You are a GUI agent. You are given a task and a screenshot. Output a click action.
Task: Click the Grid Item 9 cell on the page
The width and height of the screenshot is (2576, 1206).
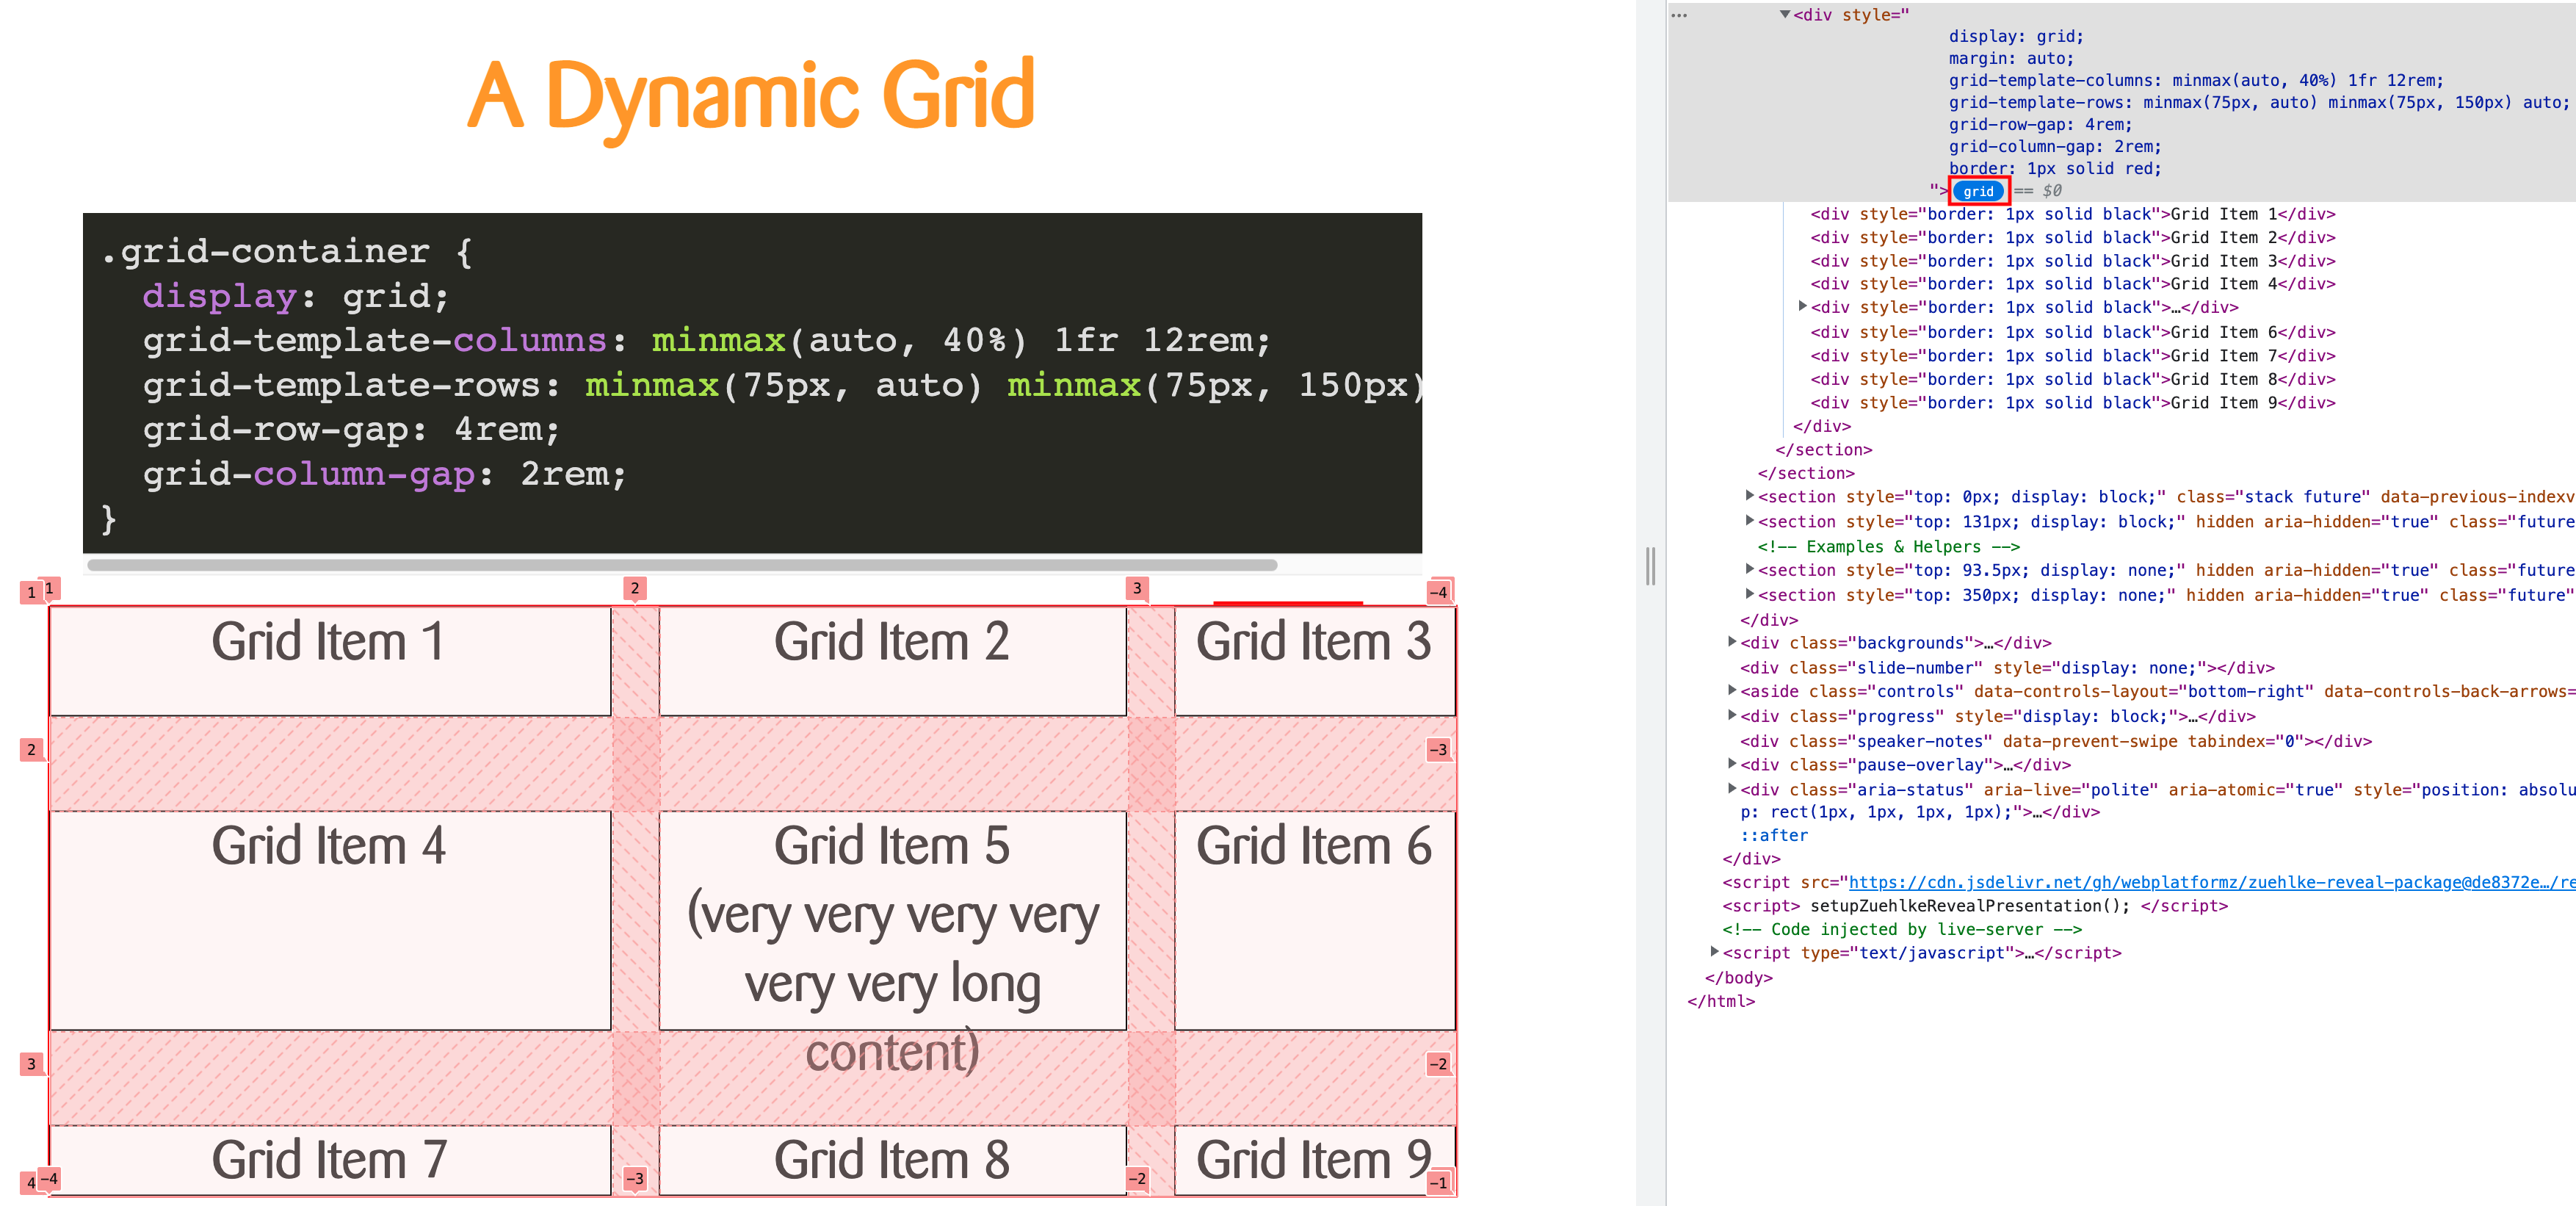point(1314,1160)
